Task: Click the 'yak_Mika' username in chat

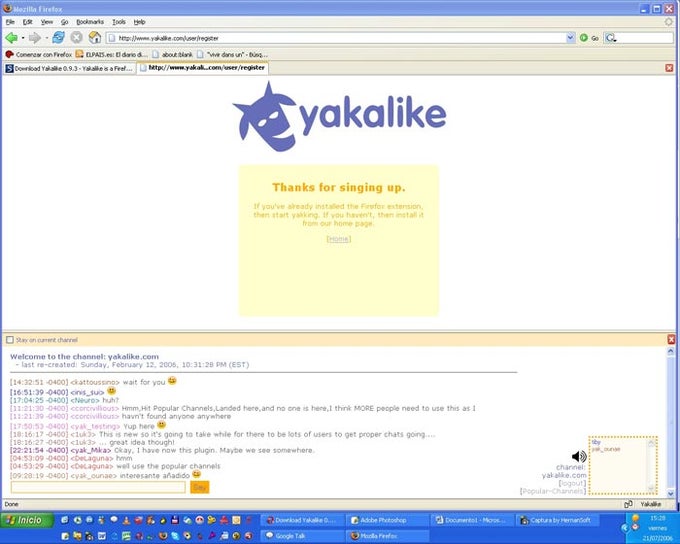Action: pyautogui.click(x=91, y=450)
